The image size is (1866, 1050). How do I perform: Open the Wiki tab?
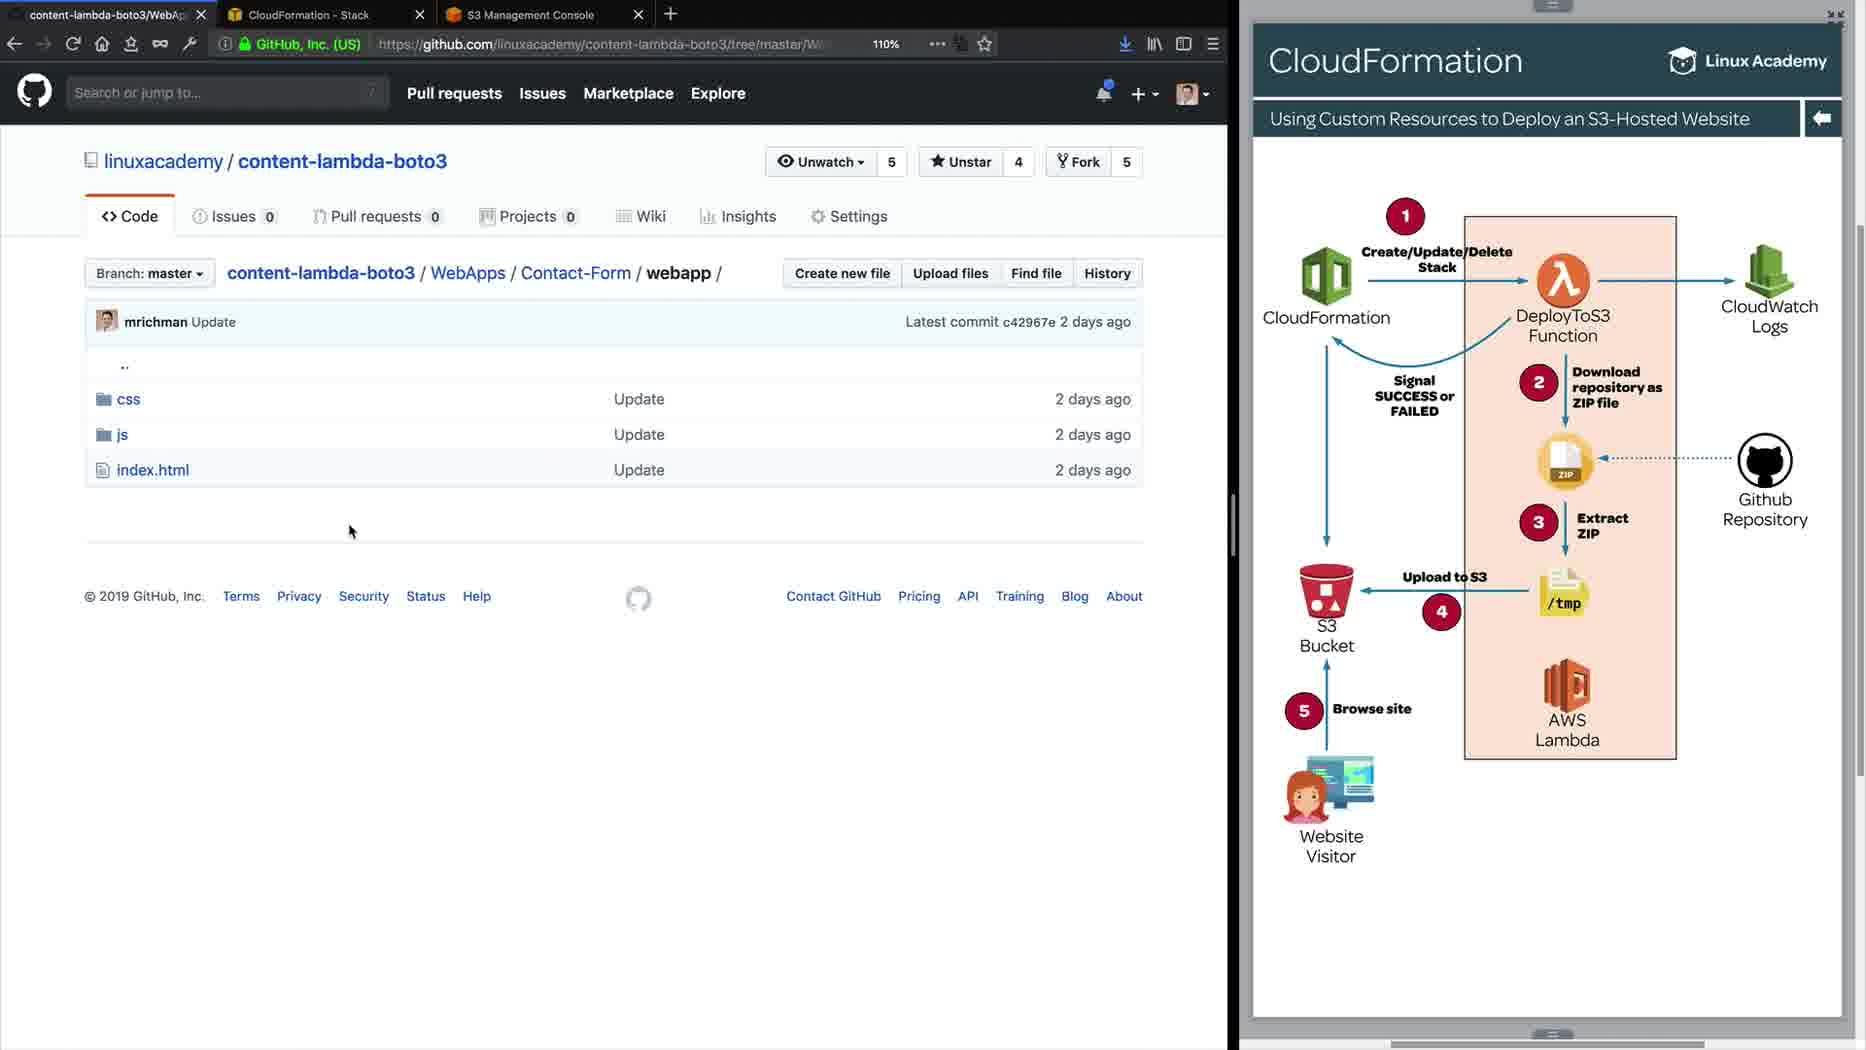pos(641,216)
